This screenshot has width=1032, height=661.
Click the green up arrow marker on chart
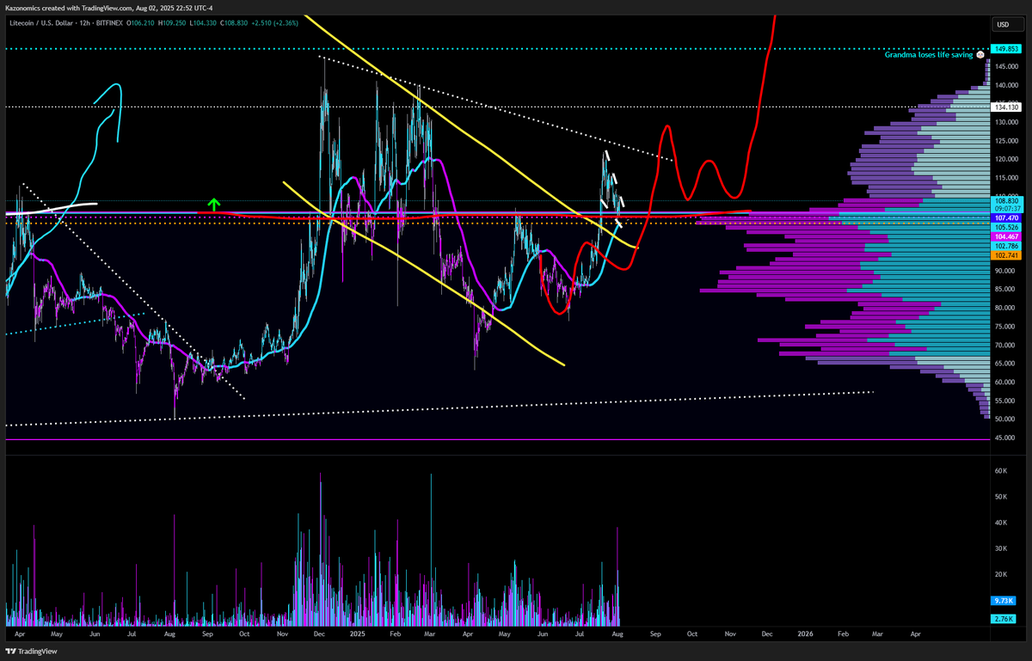tap(213, 204)
